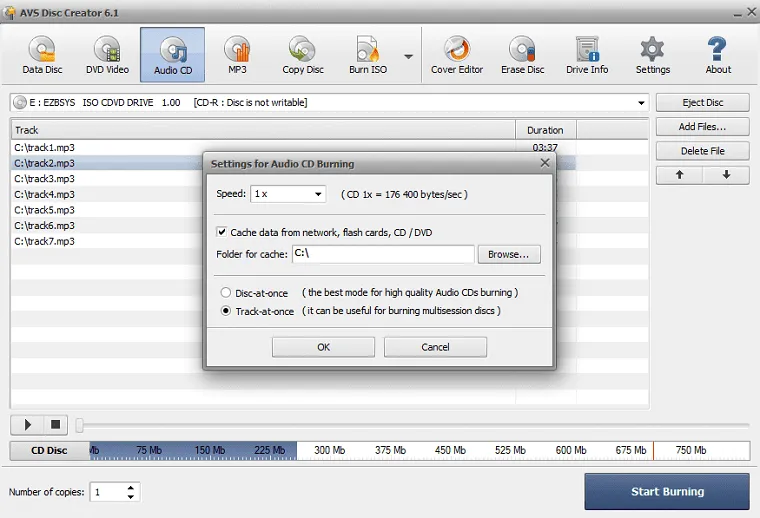Expand the drive selection dropdown
Image resolution: width=760 pixels, height=518 pixels.
coord(641,103)
